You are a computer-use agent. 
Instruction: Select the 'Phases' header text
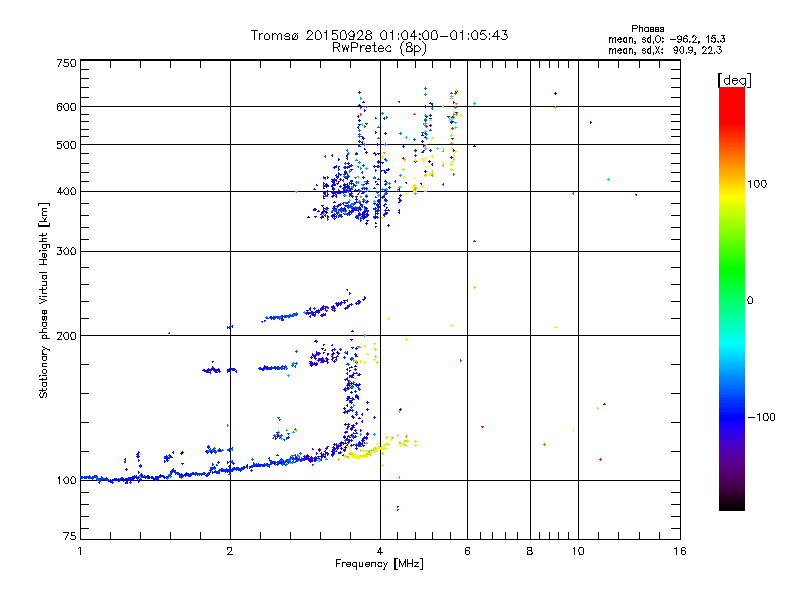coord(647,29)
